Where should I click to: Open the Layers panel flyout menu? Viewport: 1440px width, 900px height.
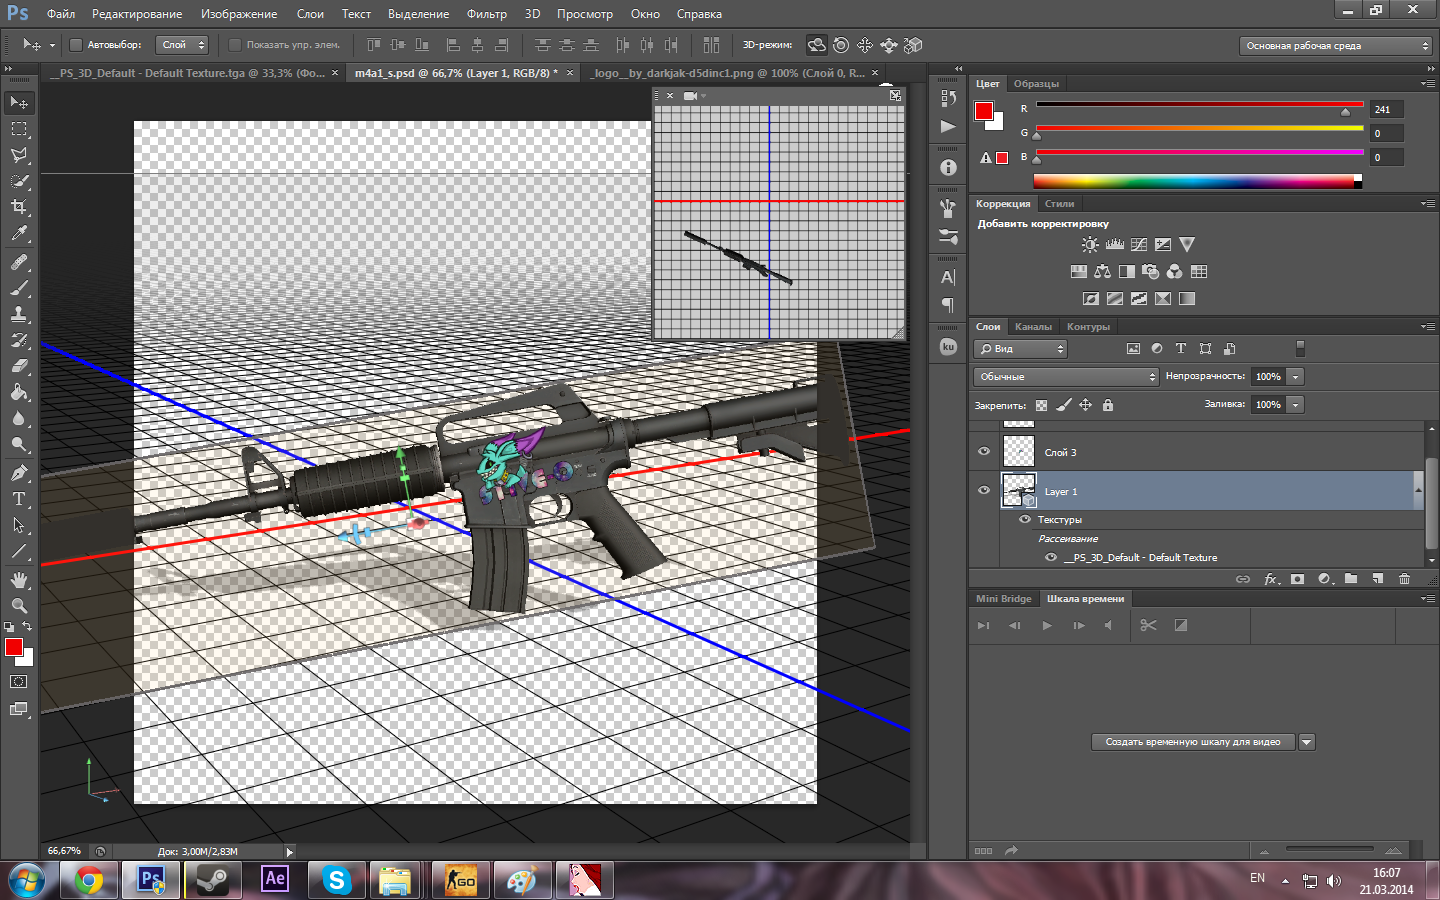pos(1428,326)
